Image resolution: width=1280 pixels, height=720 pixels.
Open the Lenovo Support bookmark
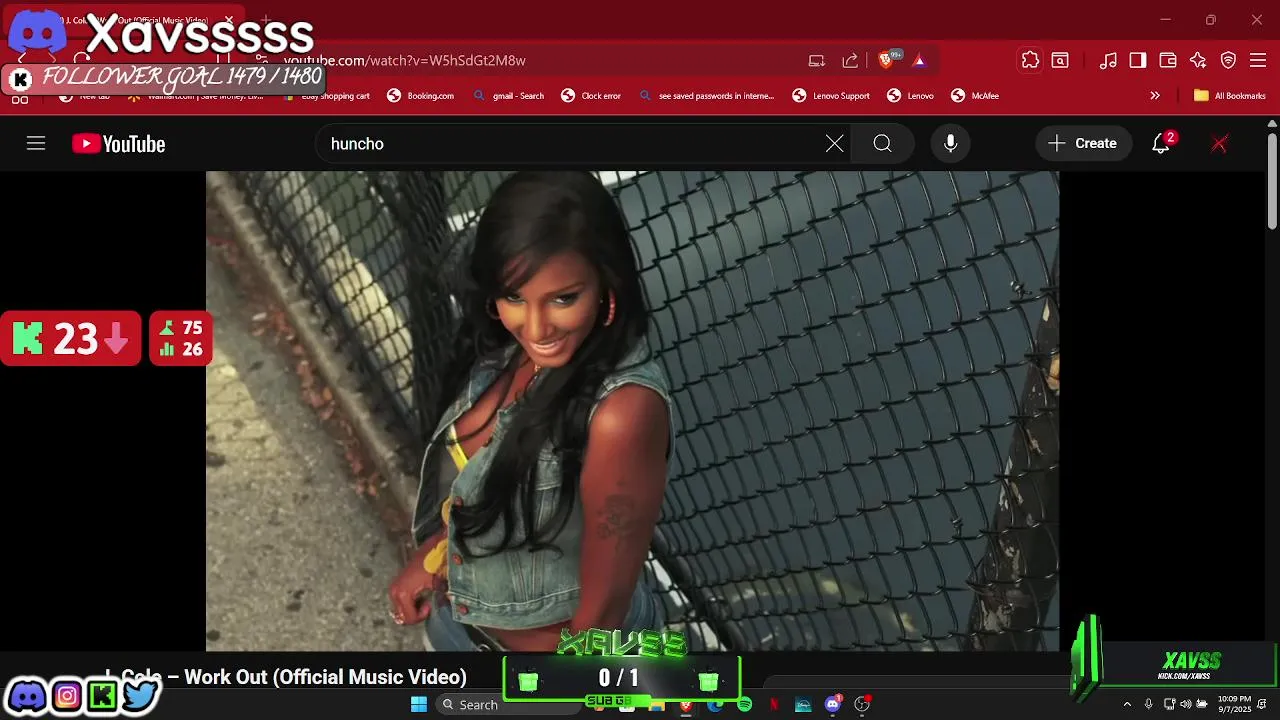tap(831, 96)
